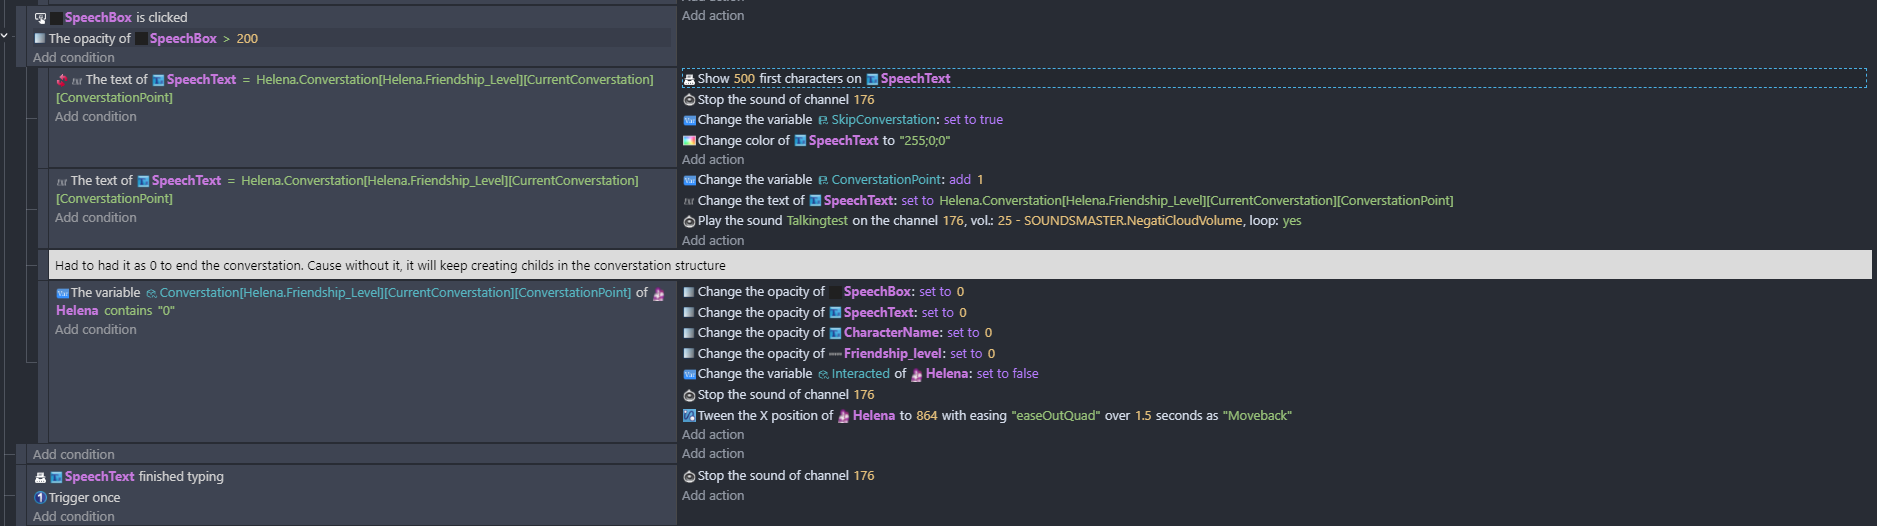
Task: Click the typewriter icon beside "Show 500 first characters"
Action: tap(689, 79)
